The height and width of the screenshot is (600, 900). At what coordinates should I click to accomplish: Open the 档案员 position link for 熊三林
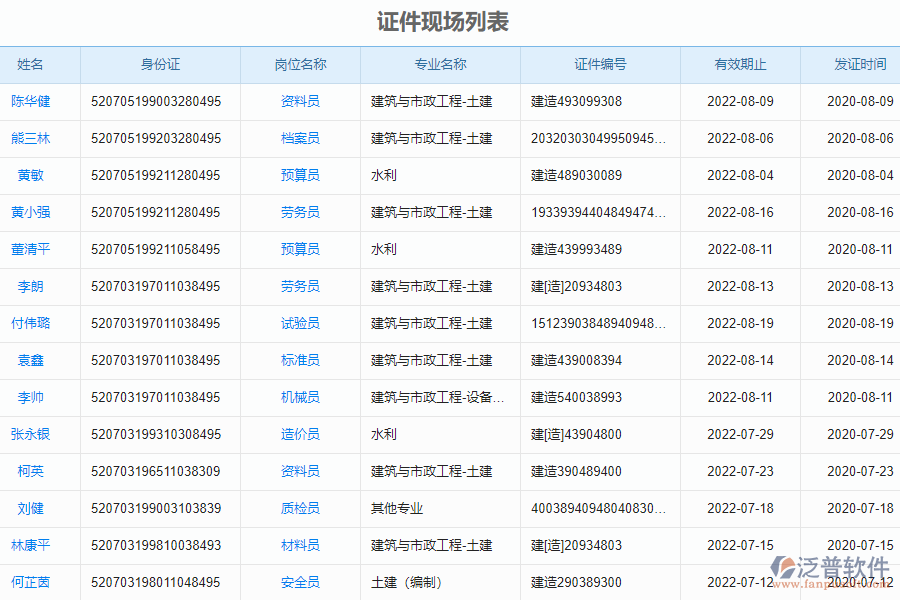pos(300,138)
